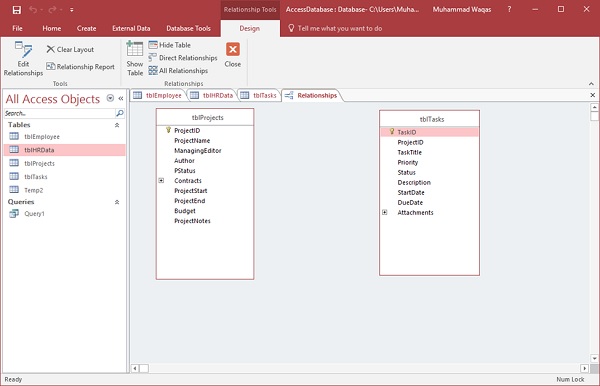Collapse the ribbon with the chevron
This screenshot has width=600, height=386.
(x=591, y=84)
